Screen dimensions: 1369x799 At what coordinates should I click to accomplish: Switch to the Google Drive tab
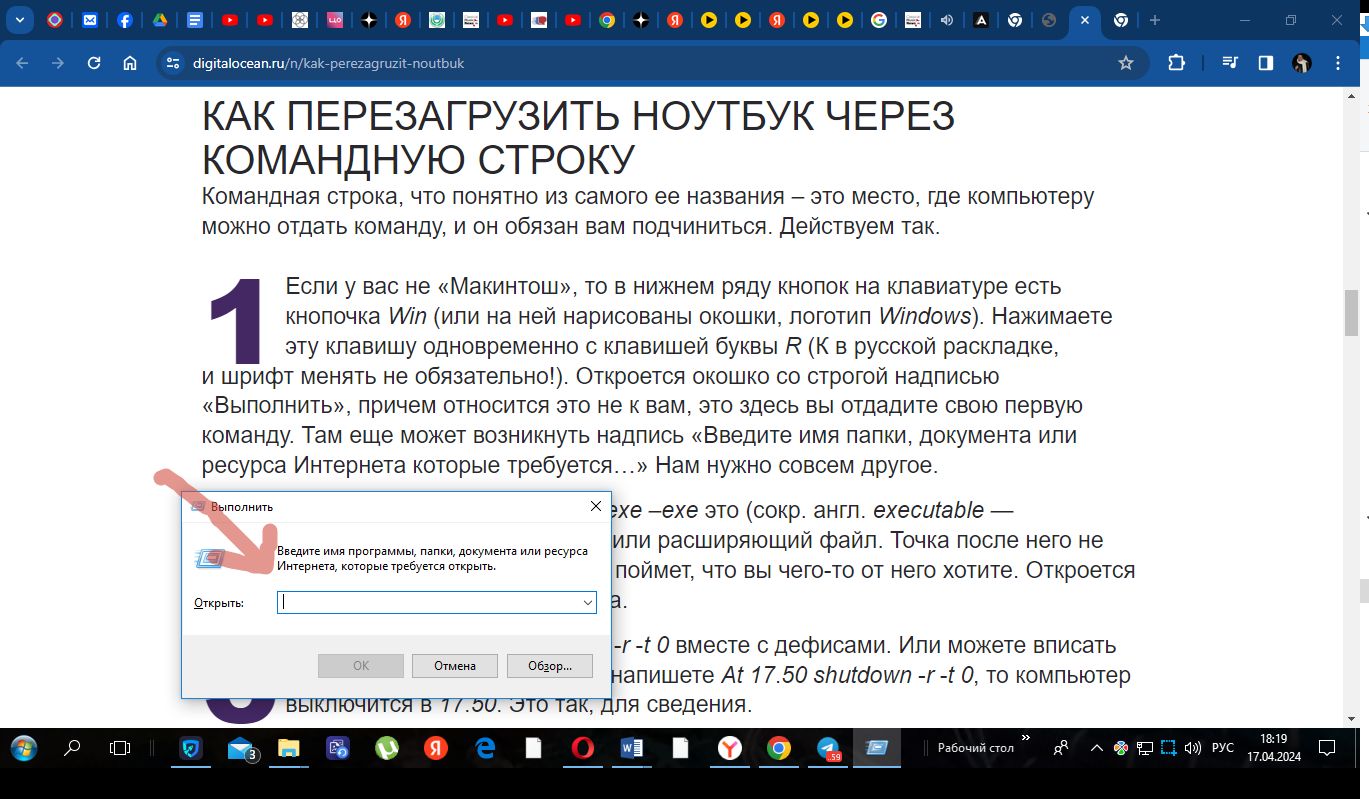pos(159,20)
